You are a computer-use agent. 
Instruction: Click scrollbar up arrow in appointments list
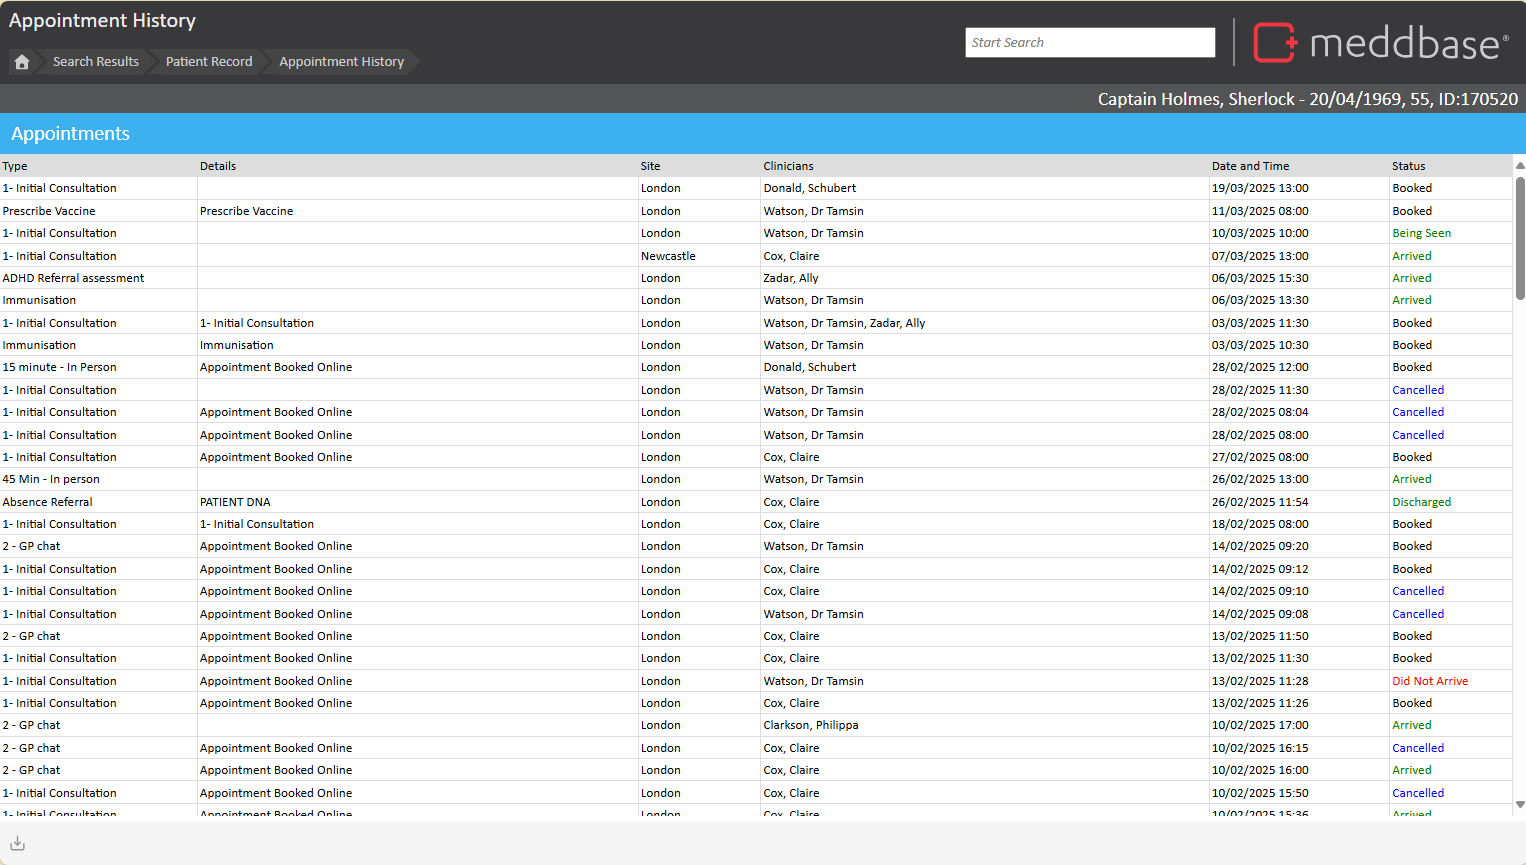[x=1519, y=166]
